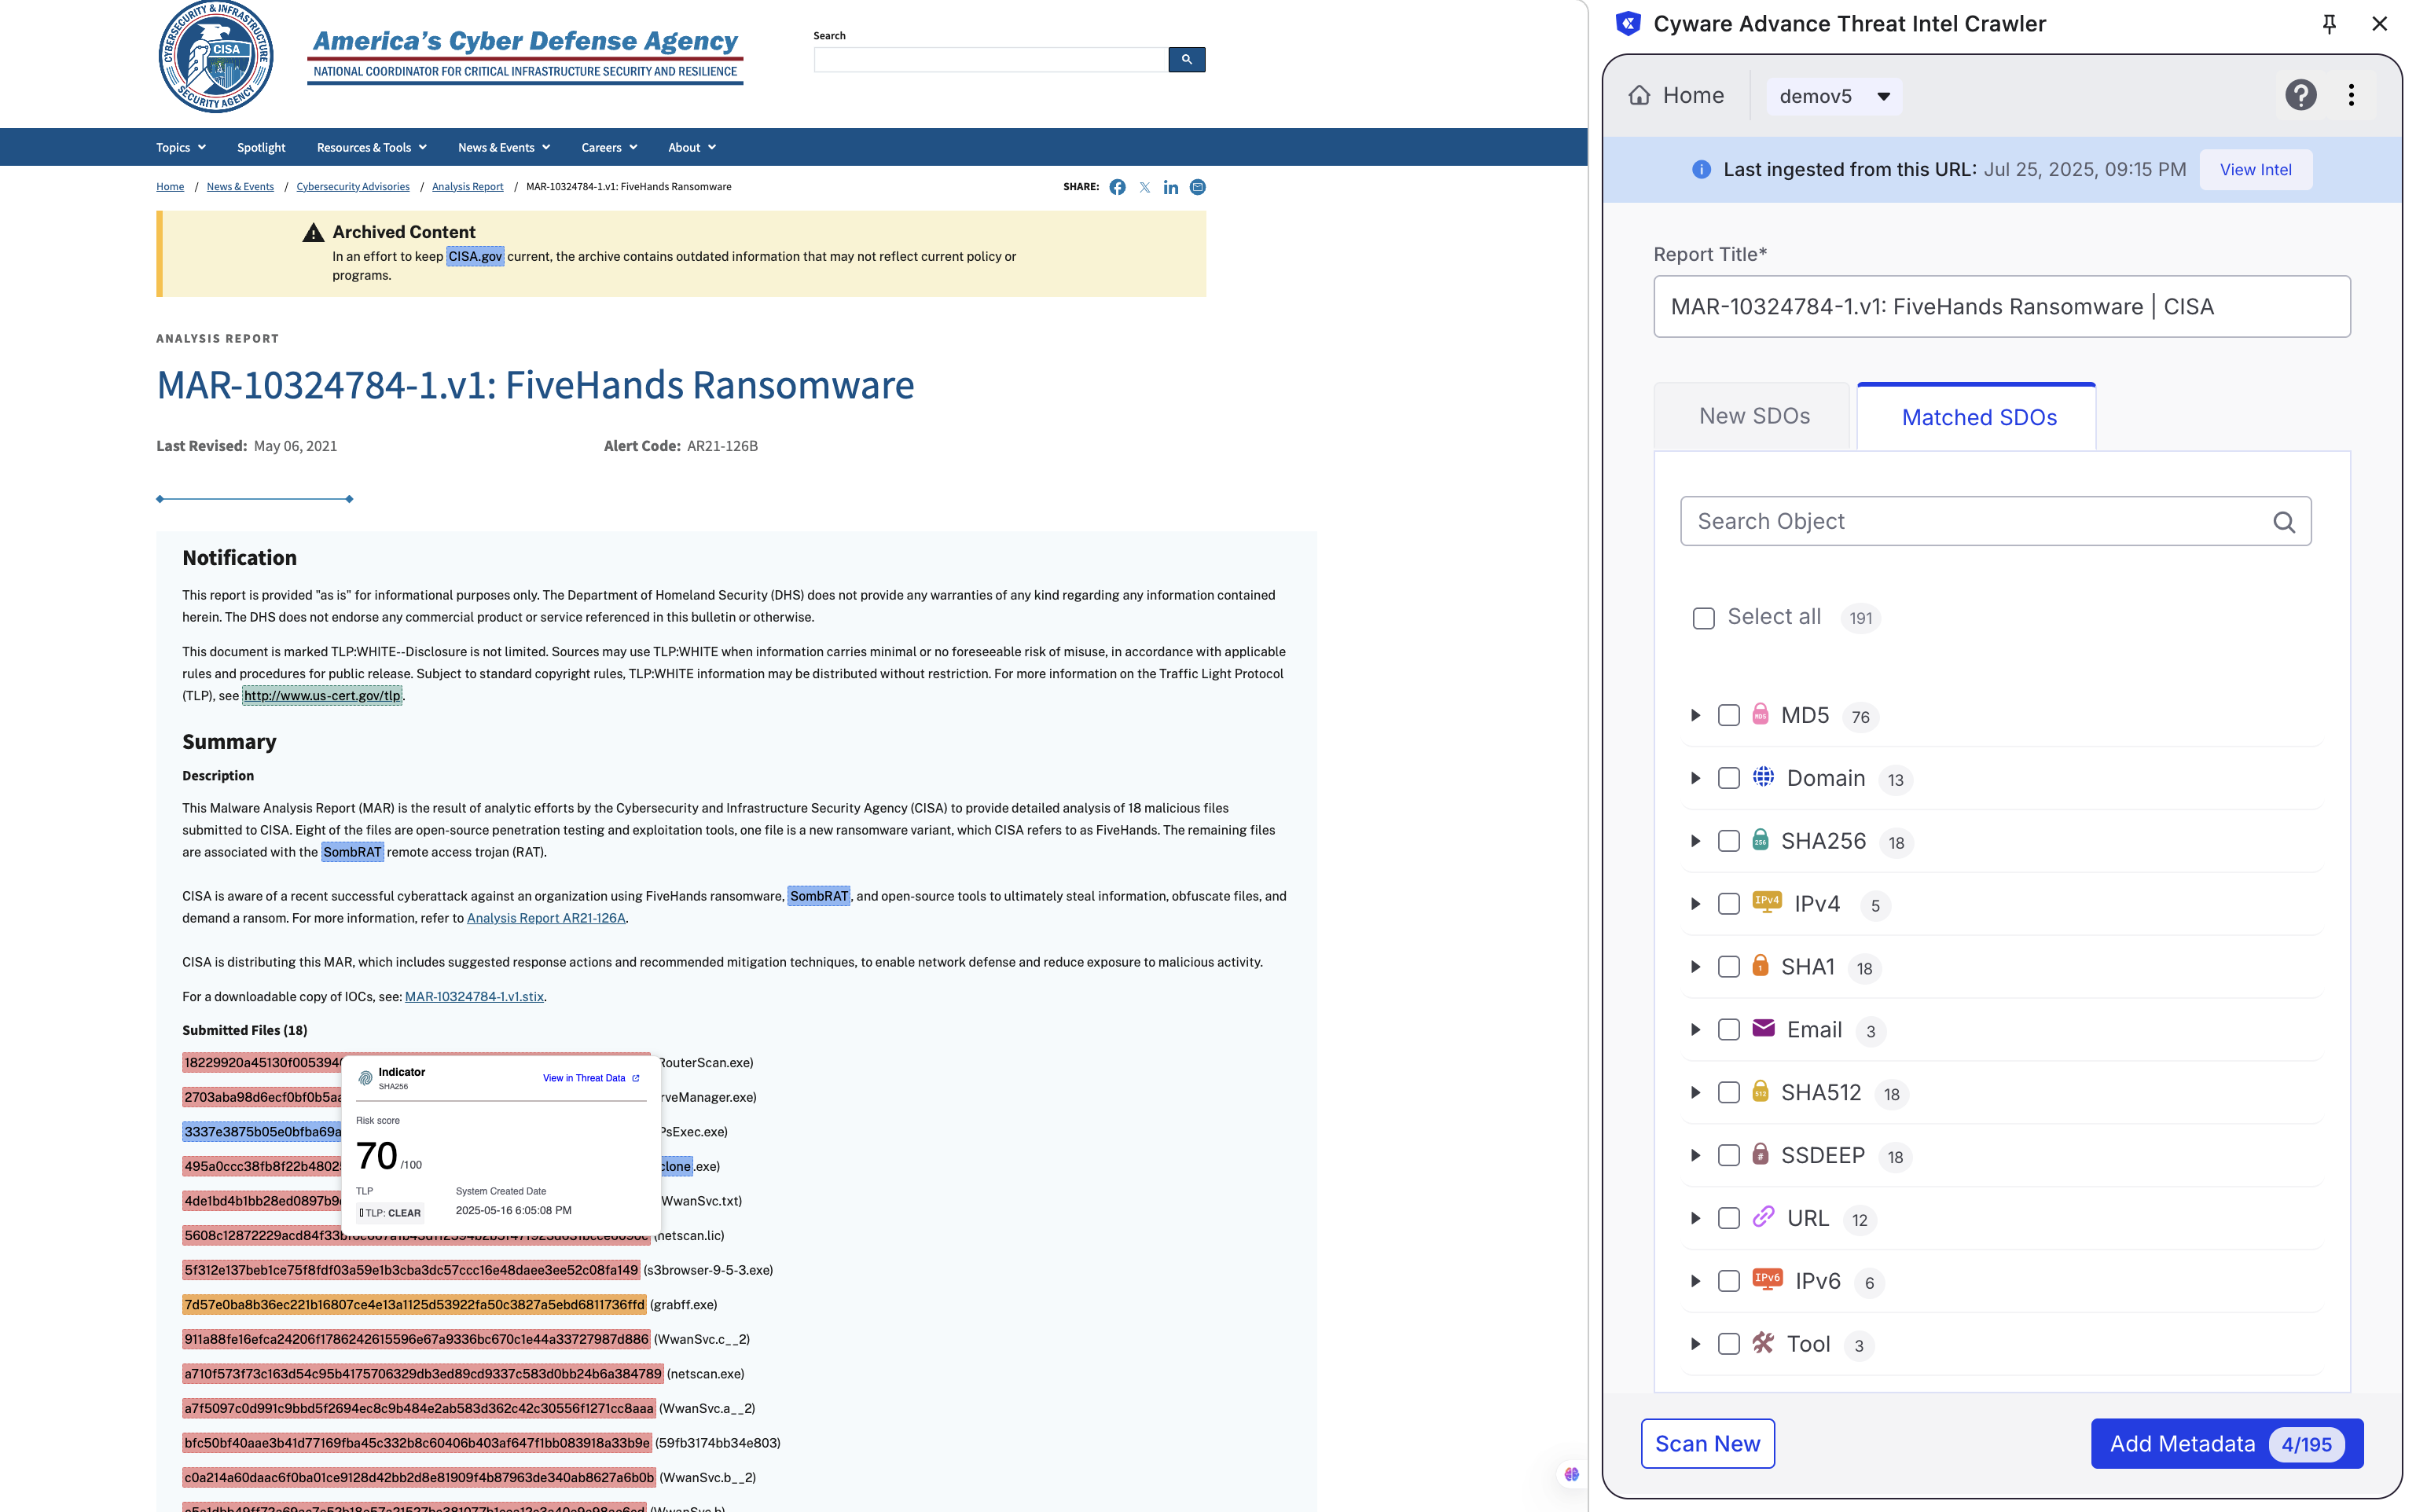Select the Matched SDOs tab

point(1977,417)
